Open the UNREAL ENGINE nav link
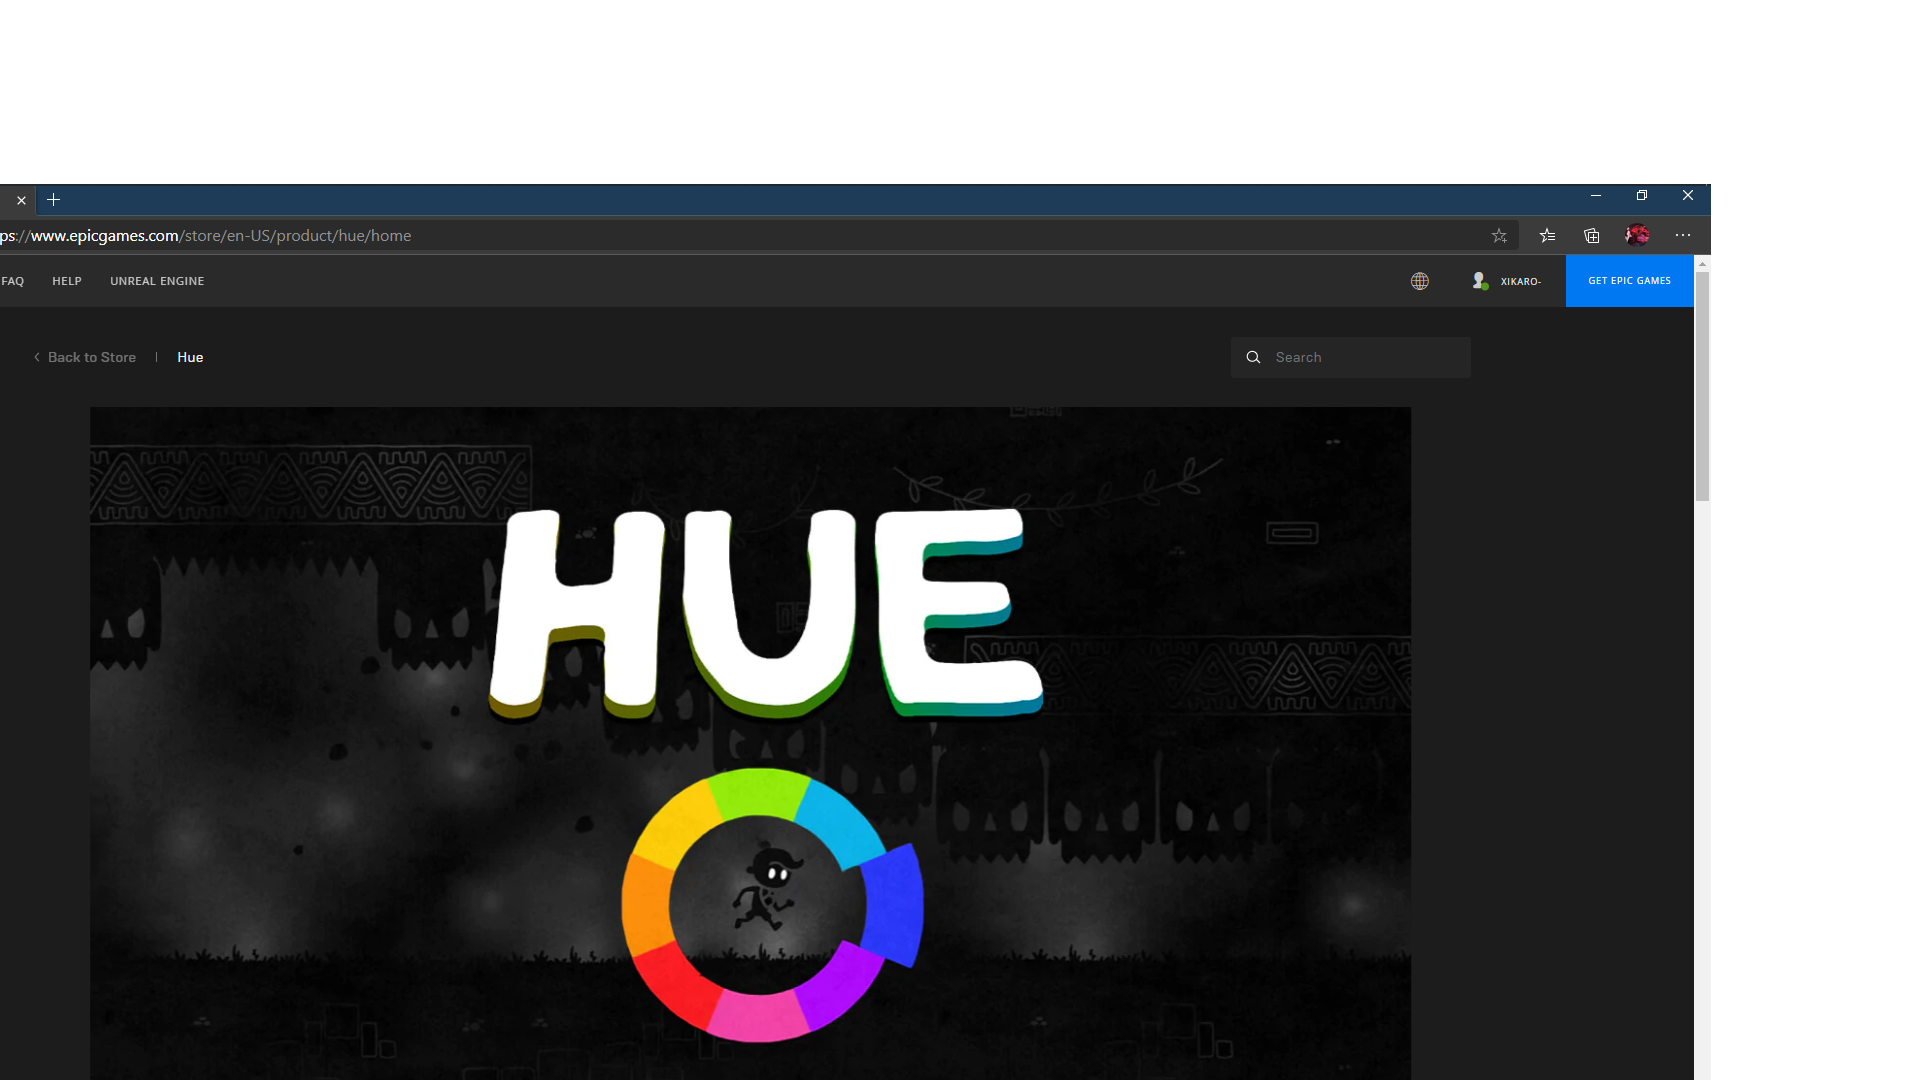This screenshot has height=1080, width=1920. [157, 281]
